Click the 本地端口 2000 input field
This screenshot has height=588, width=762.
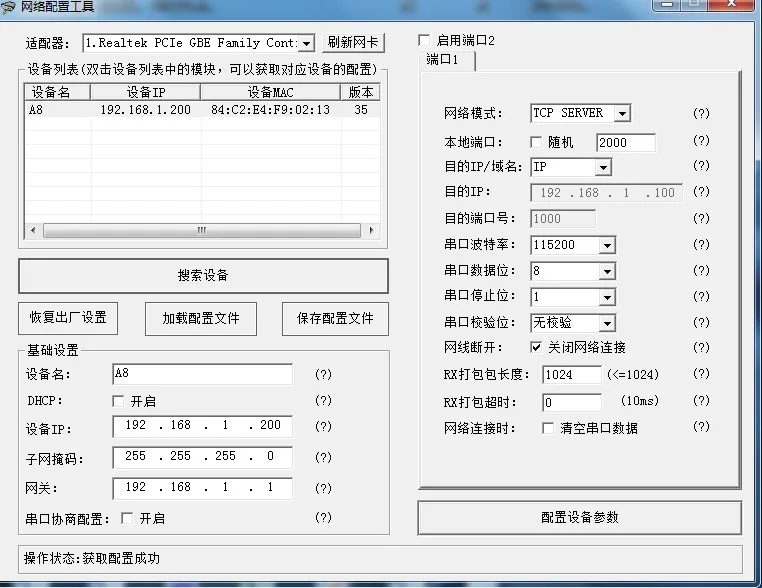626,143
